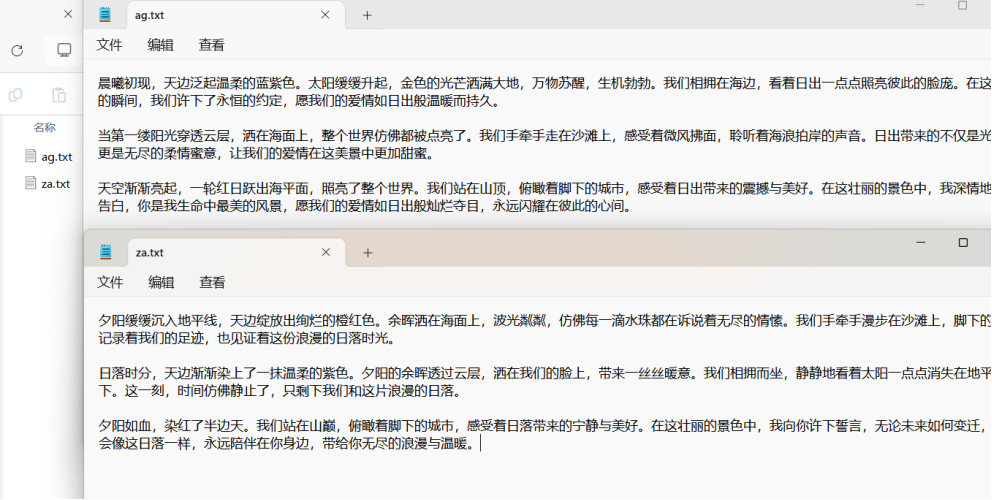
Task: Select ag.txt file in Explorer list
Action: point(49,156)
